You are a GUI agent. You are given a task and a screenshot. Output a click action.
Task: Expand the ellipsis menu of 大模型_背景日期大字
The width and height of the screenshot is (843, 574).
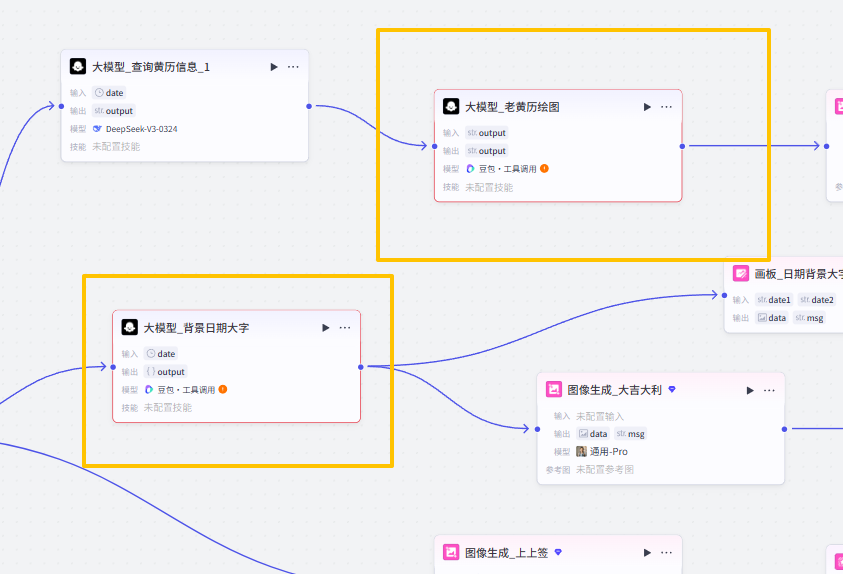click(x=345, y=328)
